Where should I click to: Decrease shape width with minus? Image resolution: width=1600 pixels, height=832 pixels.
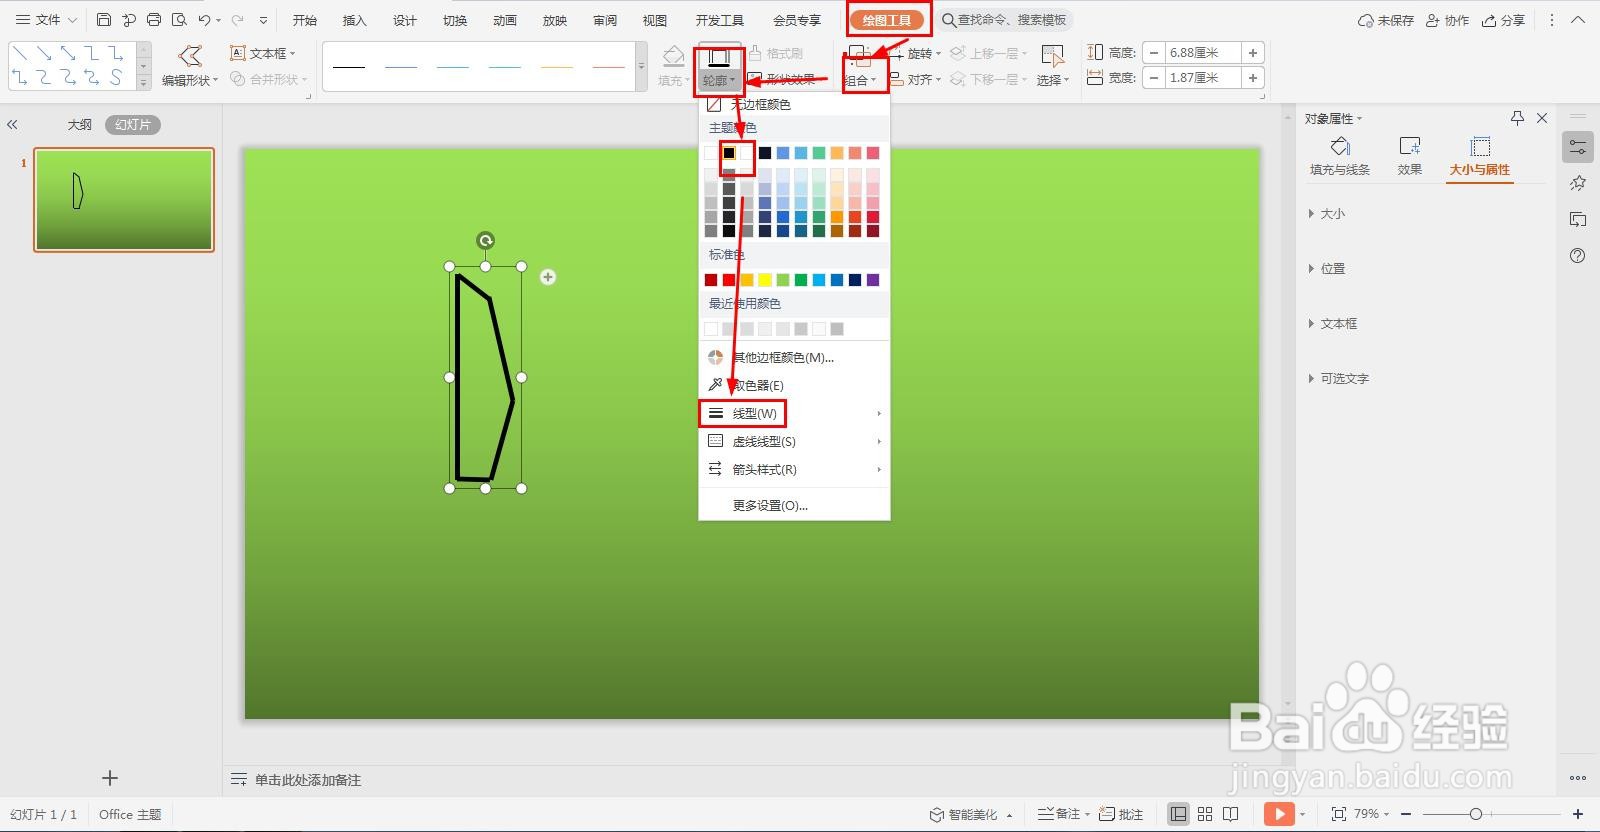pyautogui.click(x=1154, y=78)
